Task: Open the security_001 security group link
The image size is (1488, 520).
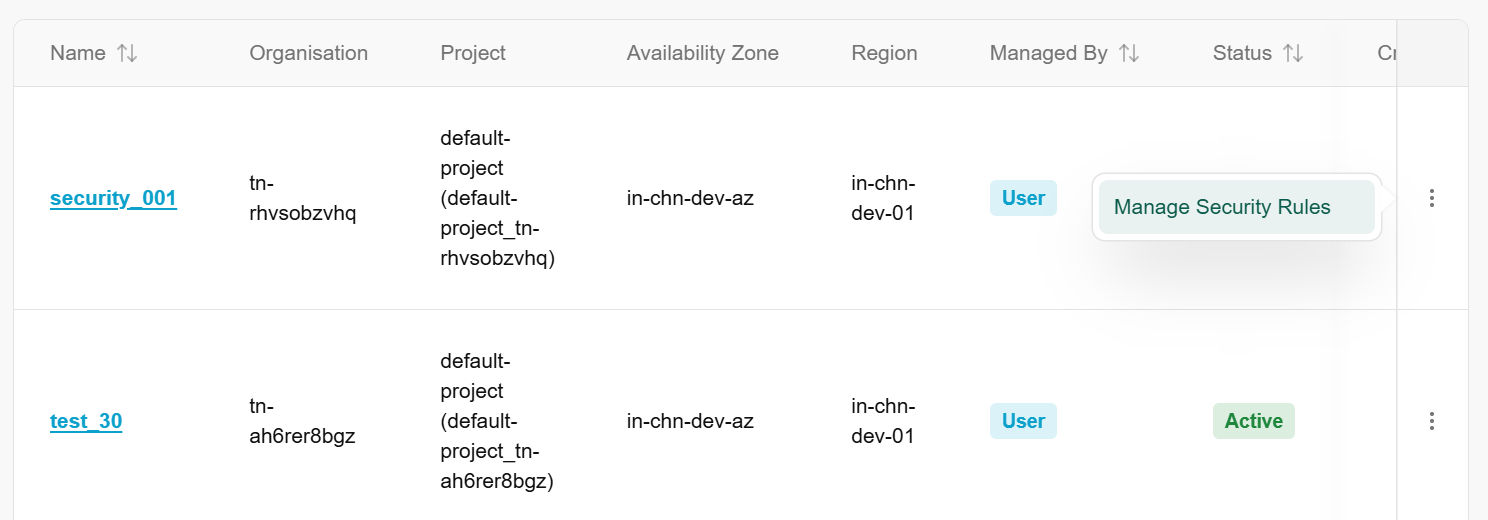Action: coord(113,198)
